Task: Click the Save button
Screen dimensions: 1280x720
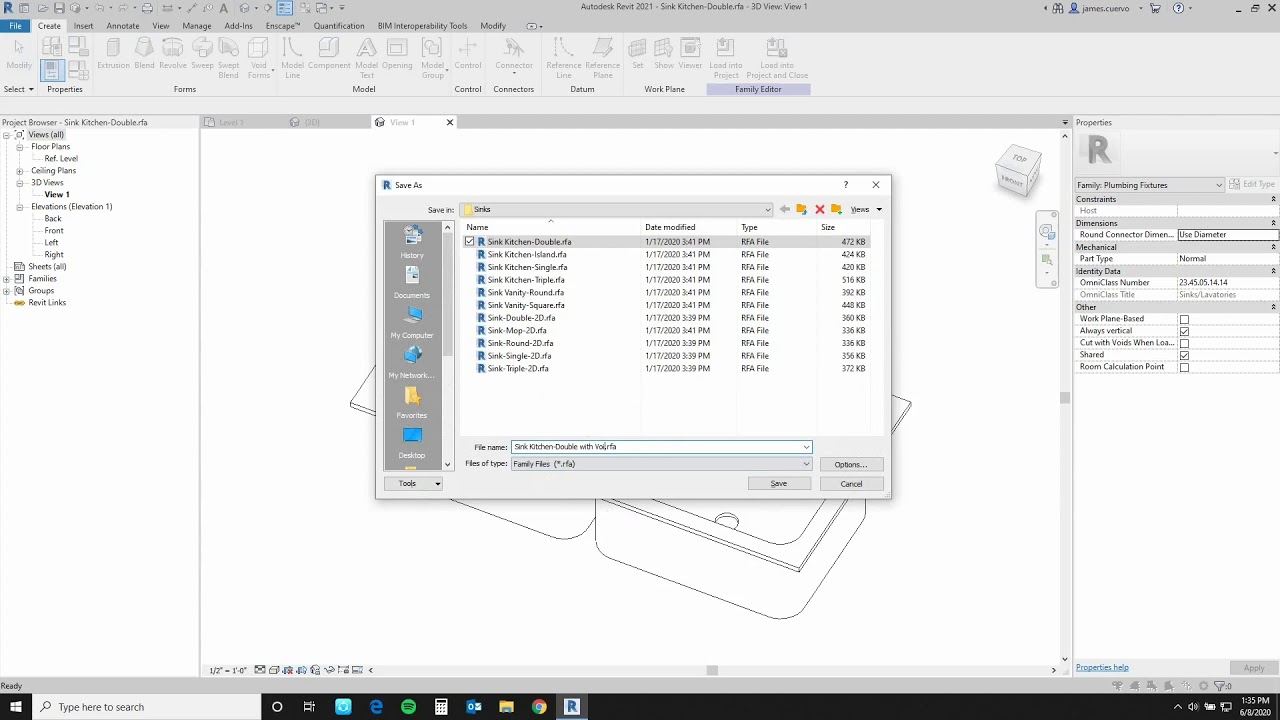Action: pyautogui.click(x=778, y=484)
